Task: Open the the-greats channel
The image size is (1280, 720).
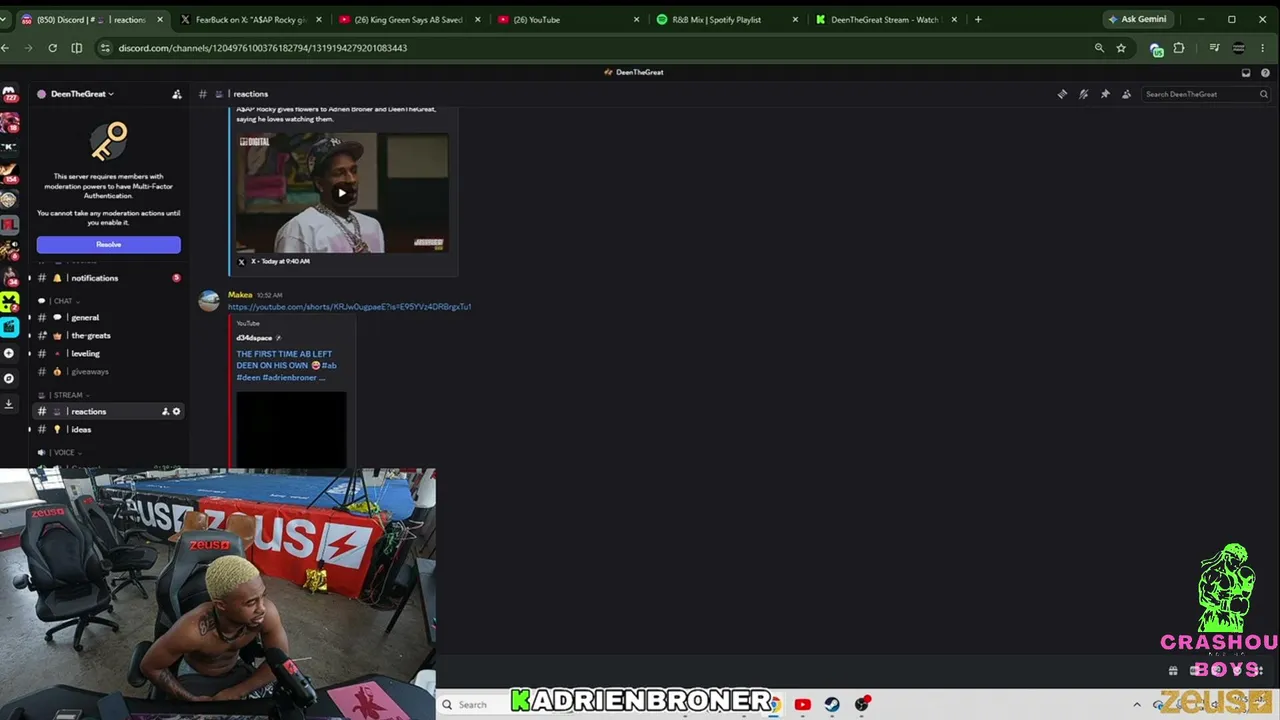Action: click(x=109, y=335)
